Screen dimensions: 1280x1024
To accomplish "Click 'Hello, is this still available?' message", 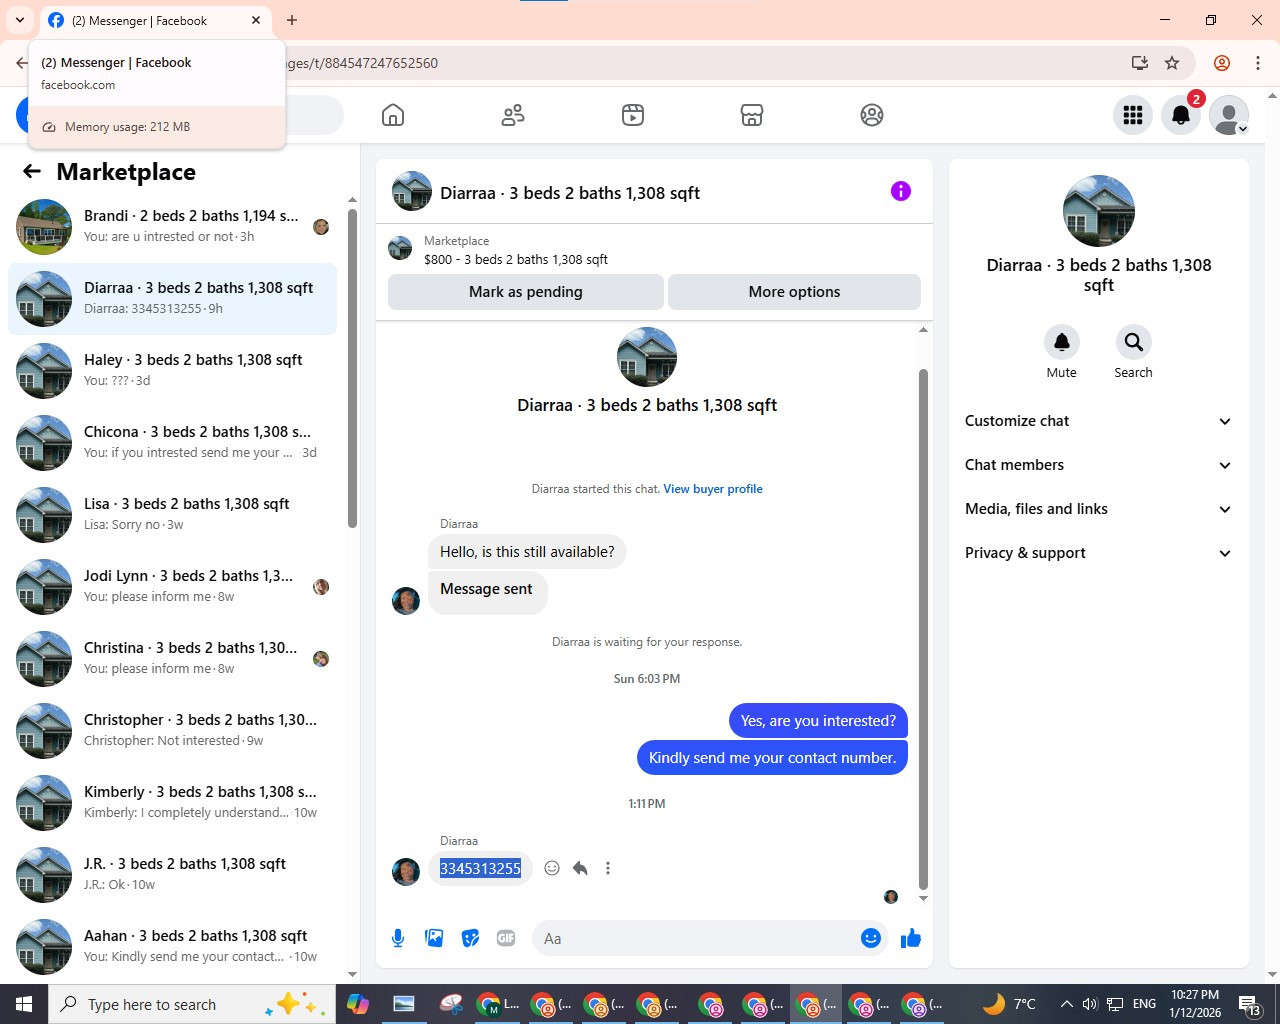I will click(527, 552).
